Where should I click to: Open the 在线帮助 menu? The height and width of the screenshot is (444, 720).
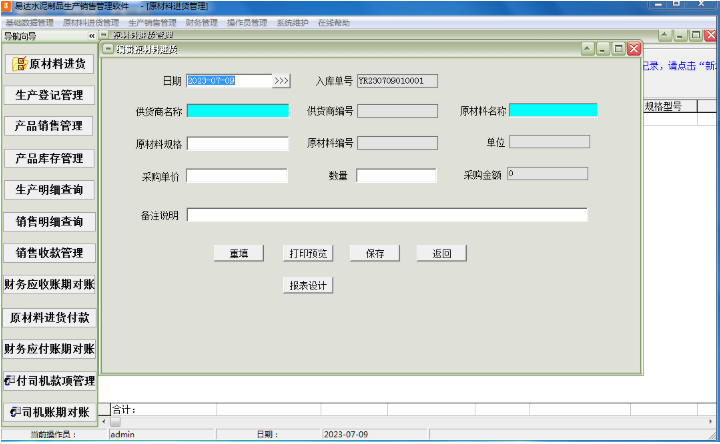click(334, 22)
